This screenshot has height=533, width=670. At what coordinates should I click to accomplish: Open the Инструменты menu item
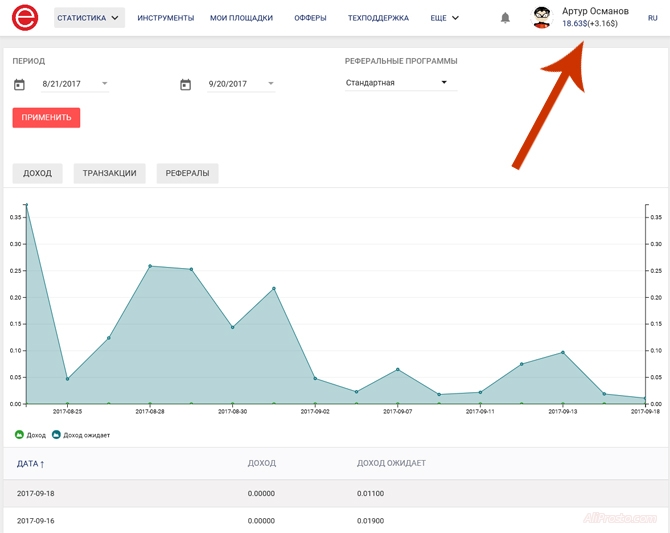pyautogui.click(x=166, y=18)
